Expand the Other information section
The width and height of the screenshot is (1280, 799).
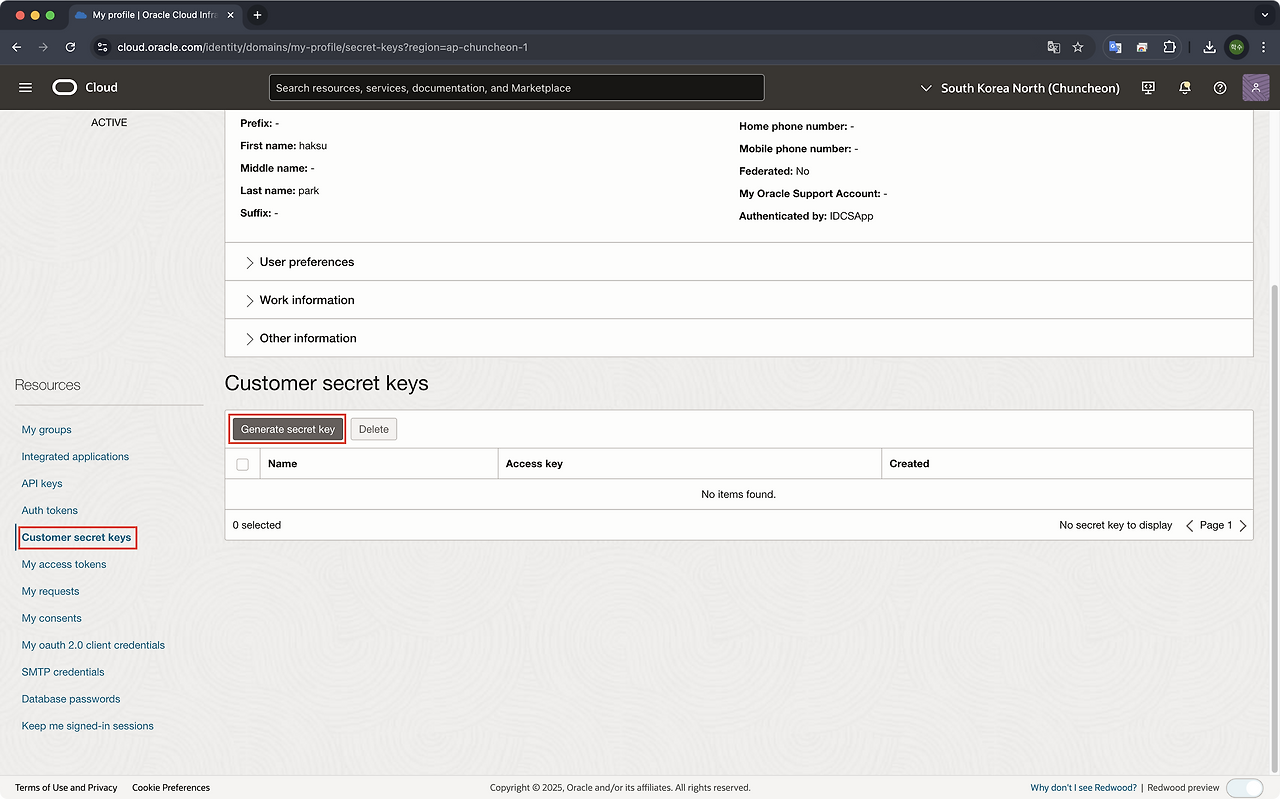point(307,338)
